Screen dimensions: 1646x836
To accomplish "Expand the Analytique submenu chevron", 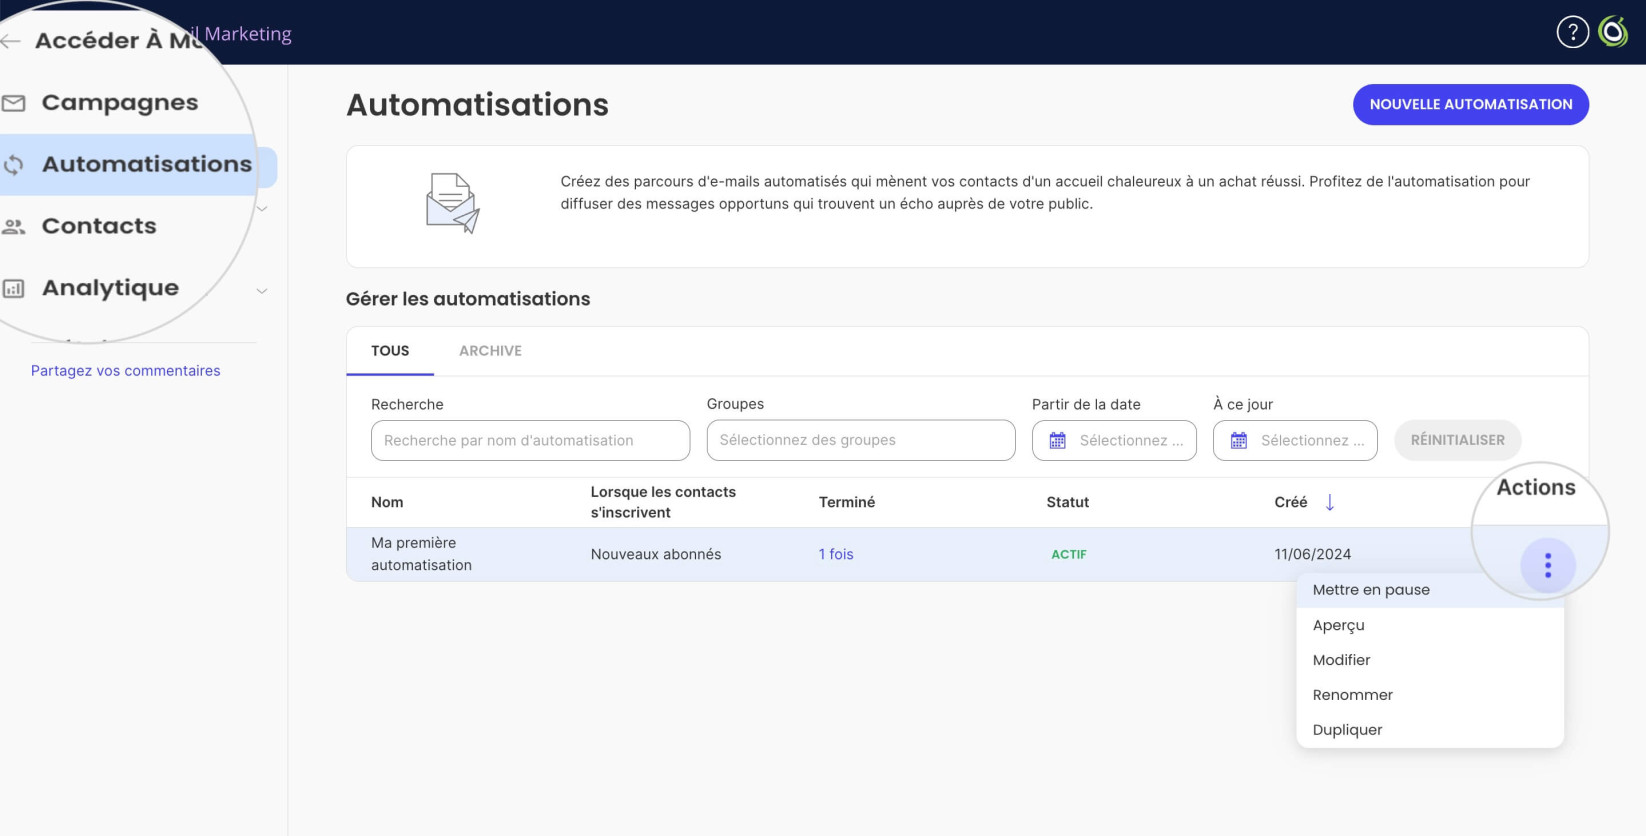I will coord(262,291).
